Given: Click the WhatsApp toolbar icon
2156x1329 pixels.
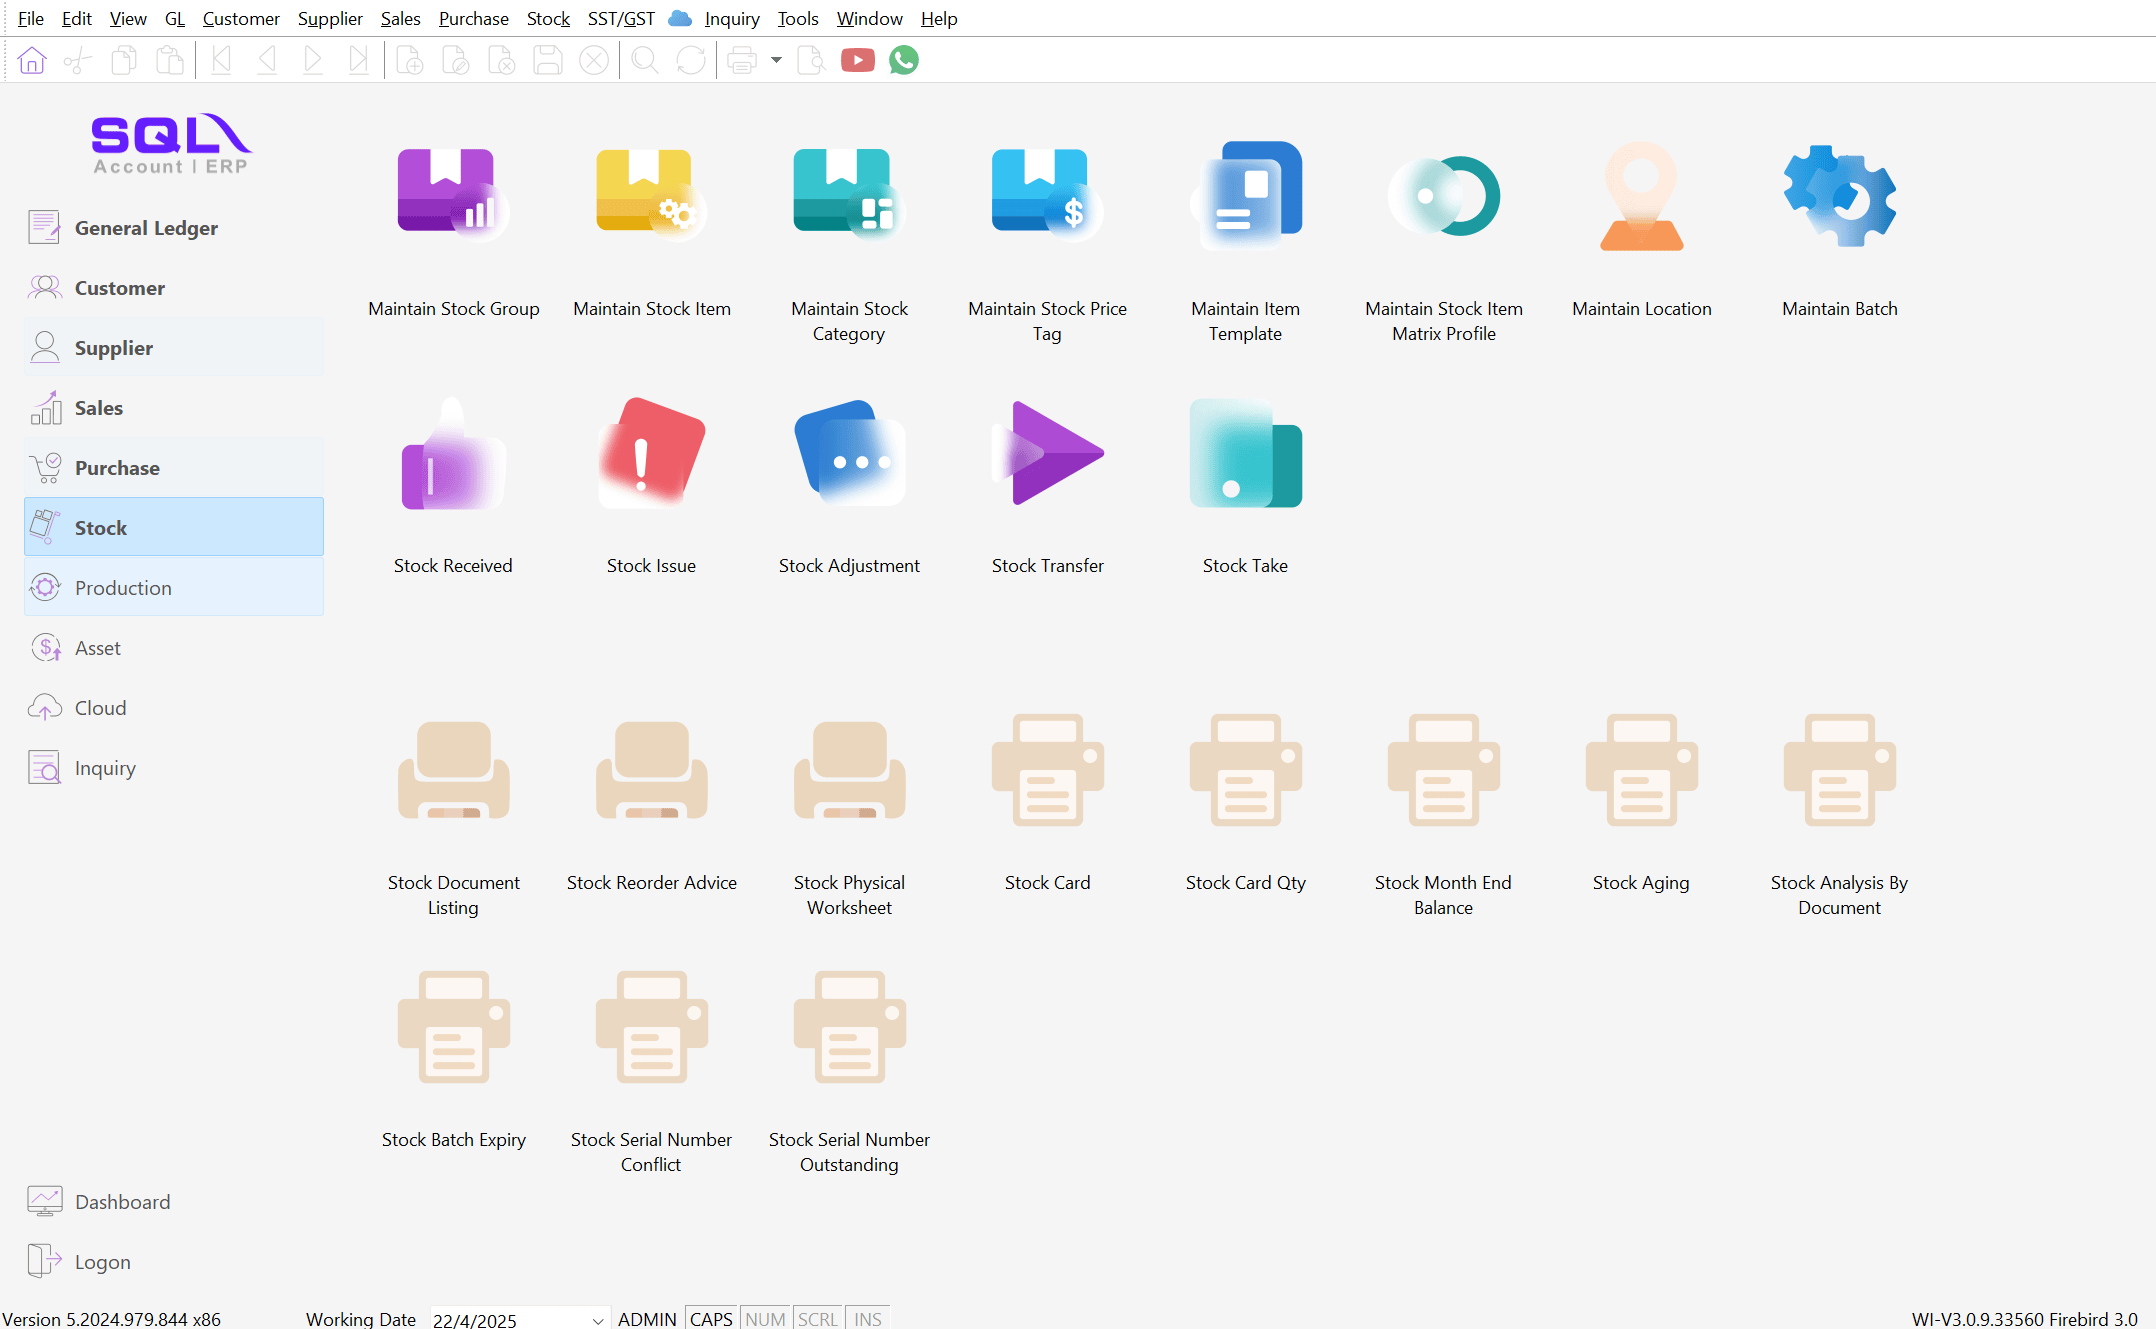Looking at the screenshot, I should coord(903,61).
